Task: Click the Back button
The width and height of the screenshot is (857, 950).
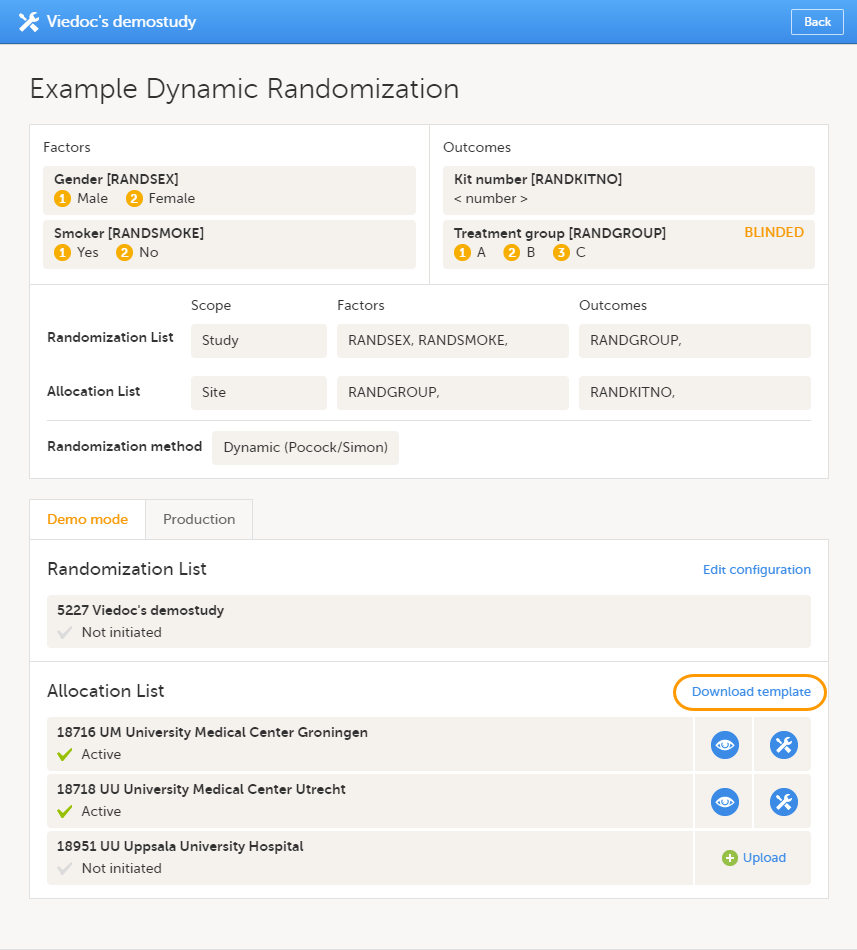Action: (816, 22)
